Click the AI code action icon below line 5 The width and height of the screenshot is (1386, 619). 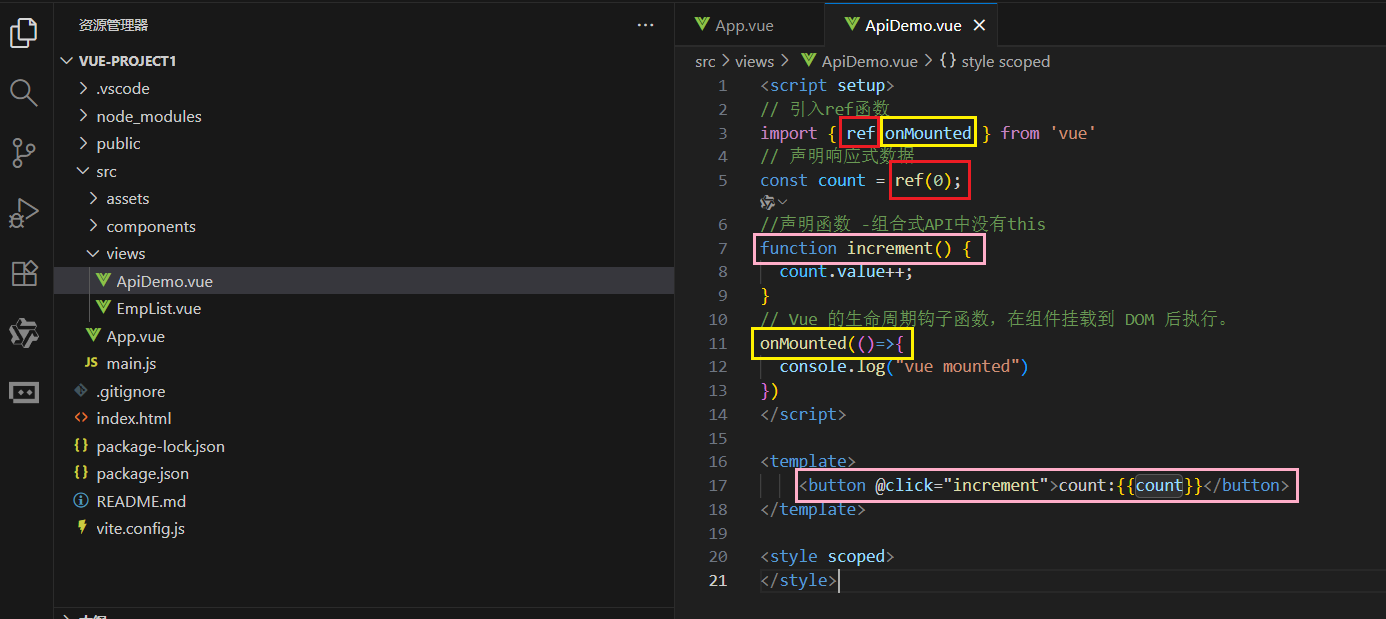[768, 202]
